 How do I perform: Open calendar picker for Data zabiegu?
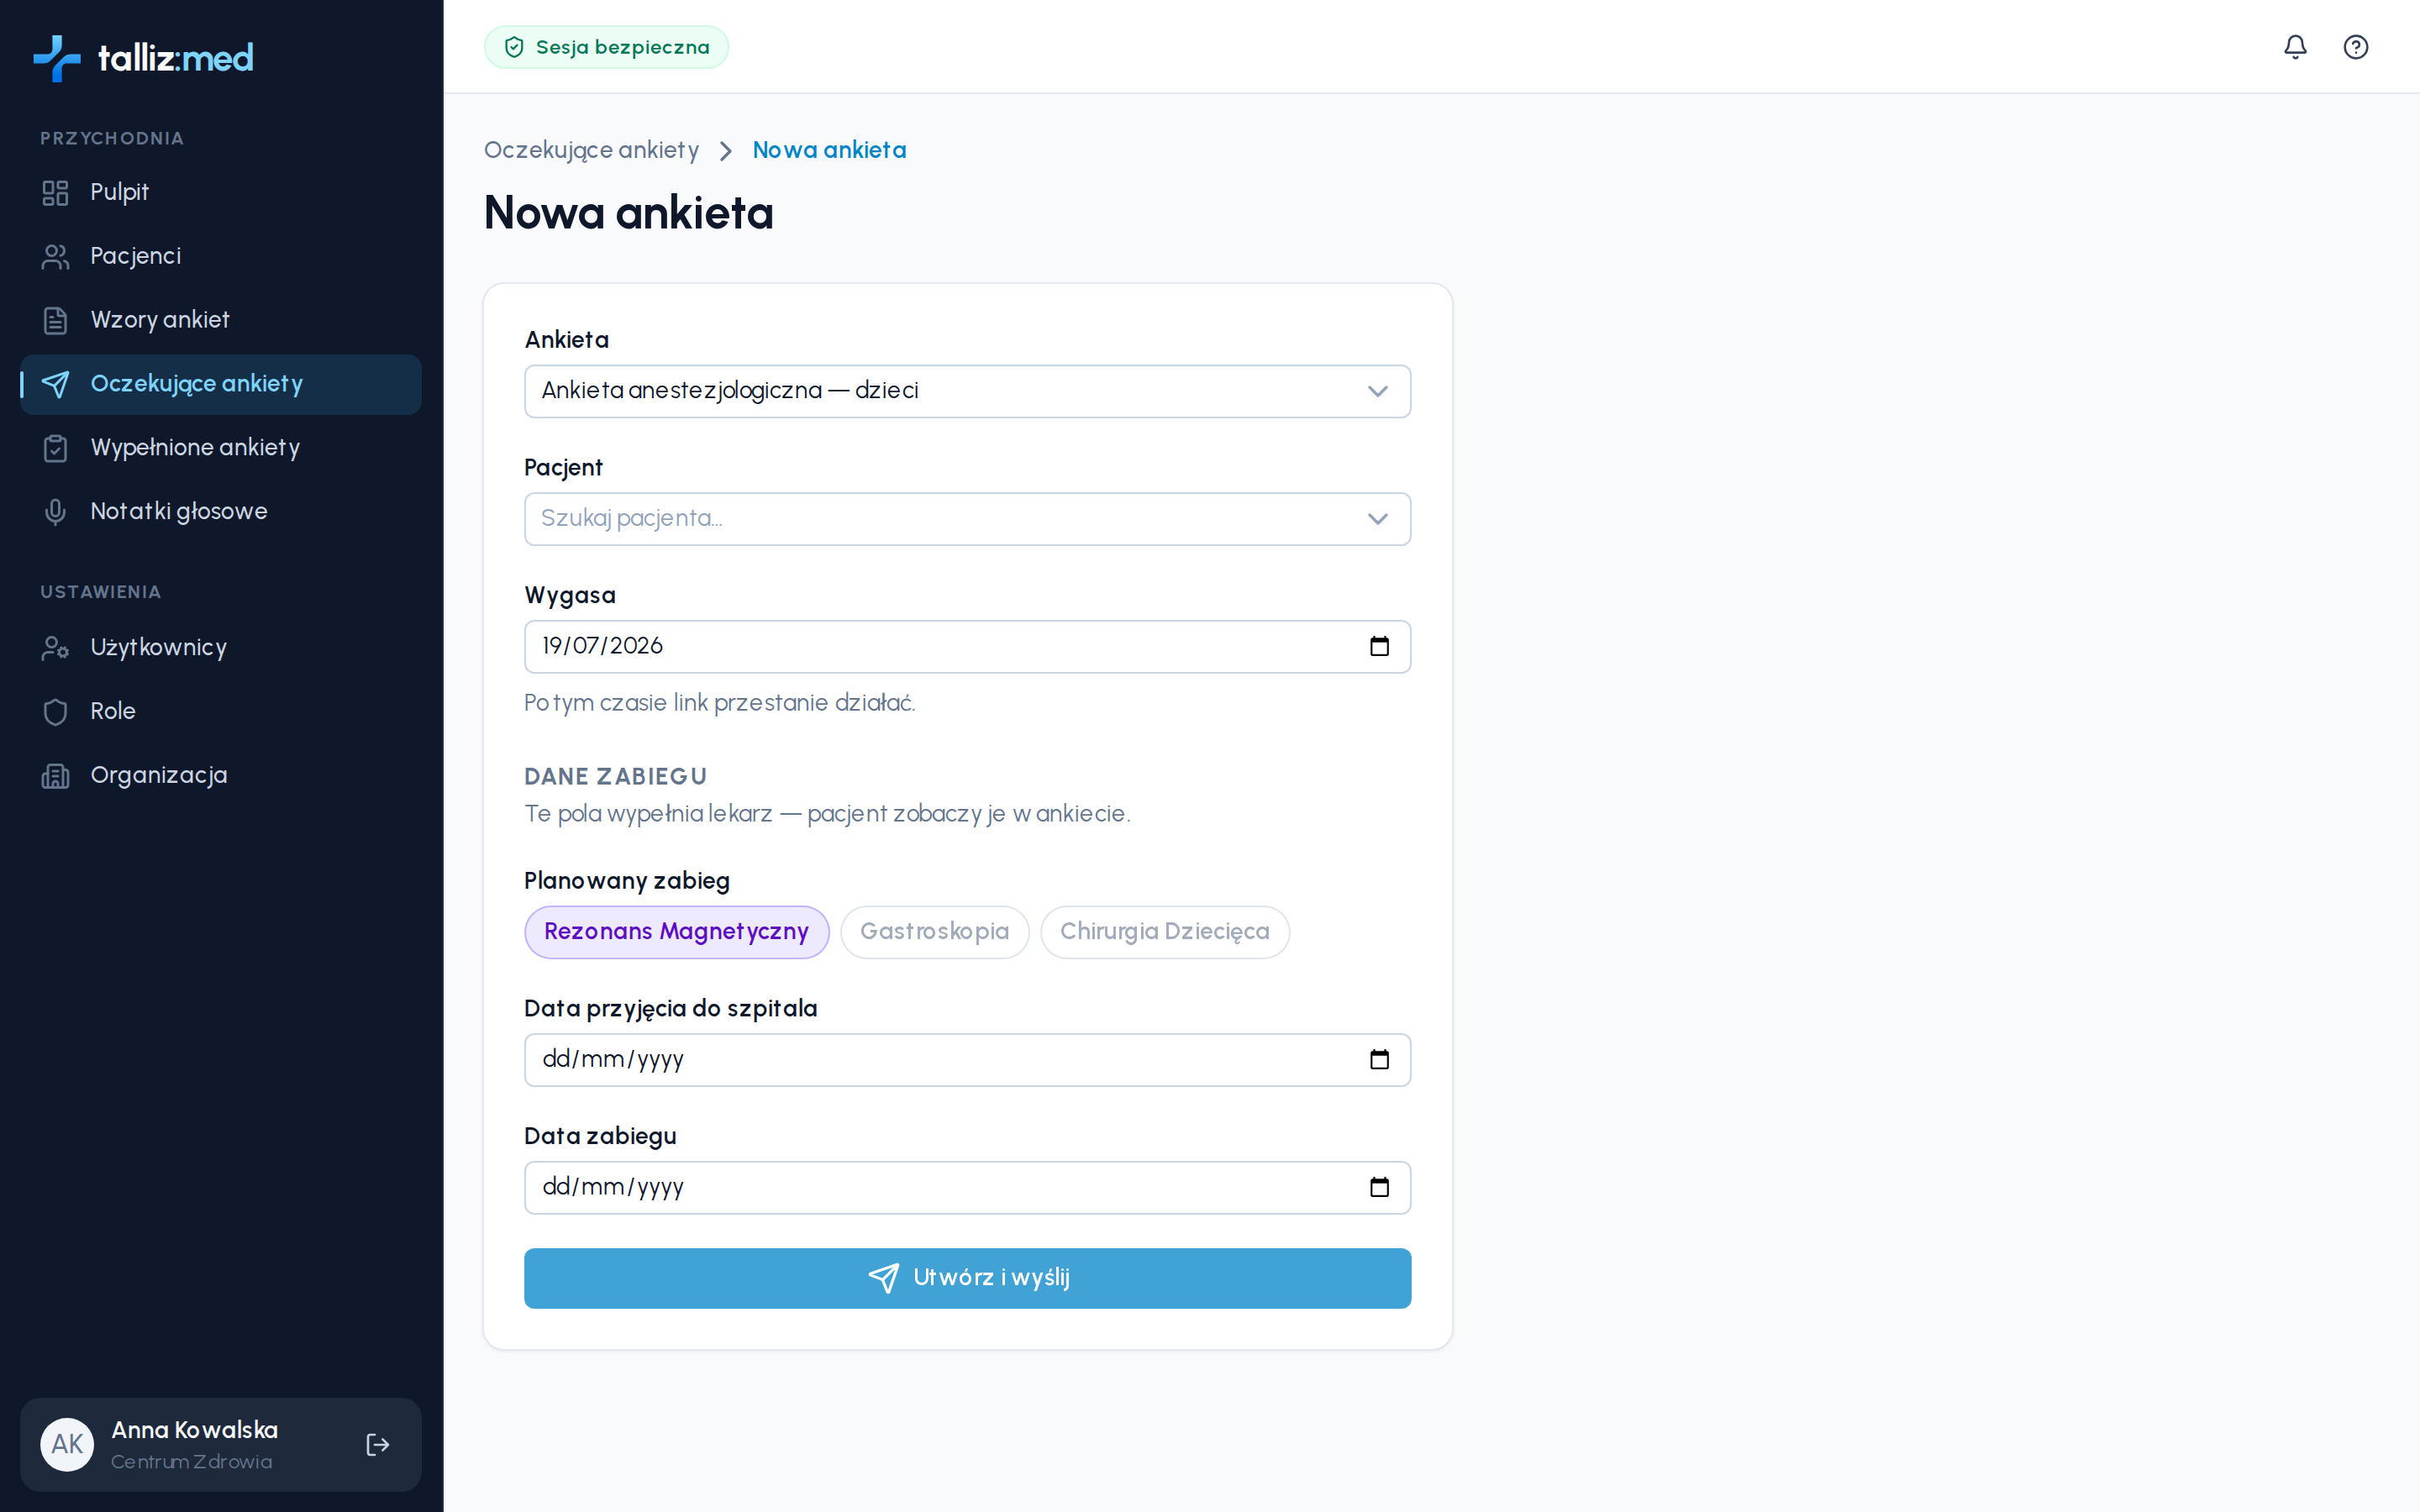(1379, 1187)
